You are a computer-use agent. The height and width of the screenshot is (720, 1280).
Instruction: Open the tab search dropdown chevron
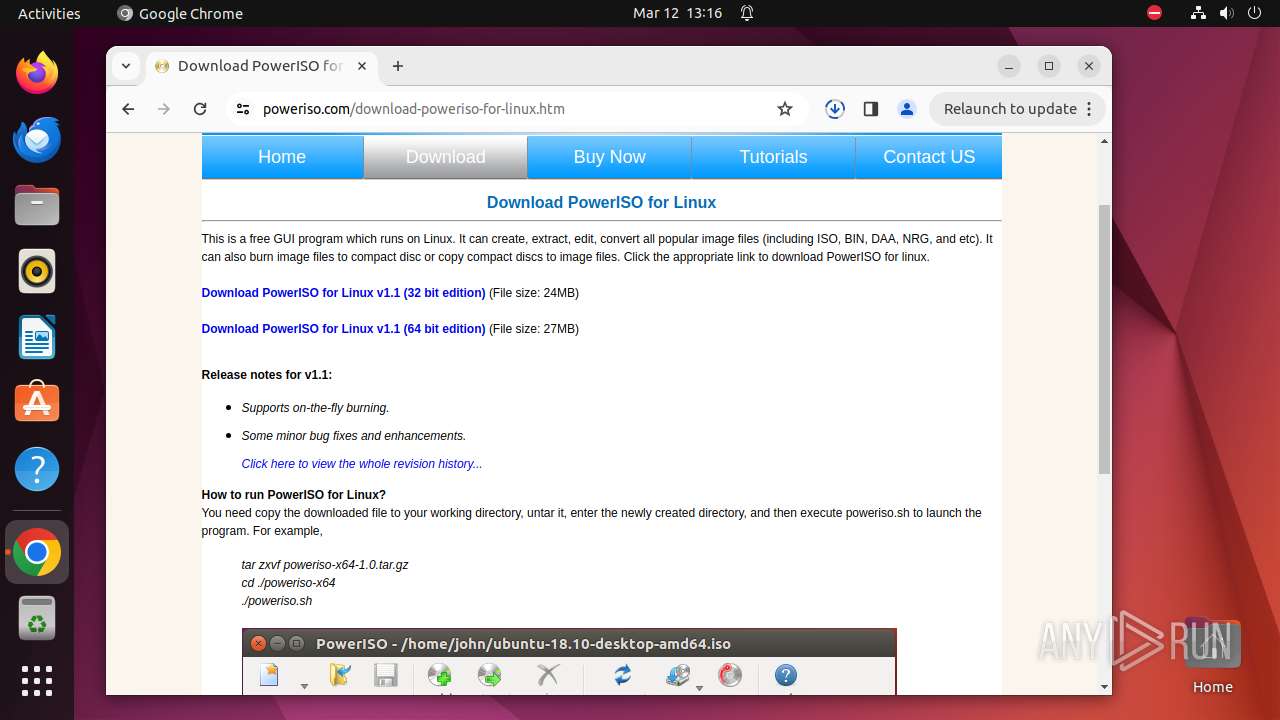(126, 66)
